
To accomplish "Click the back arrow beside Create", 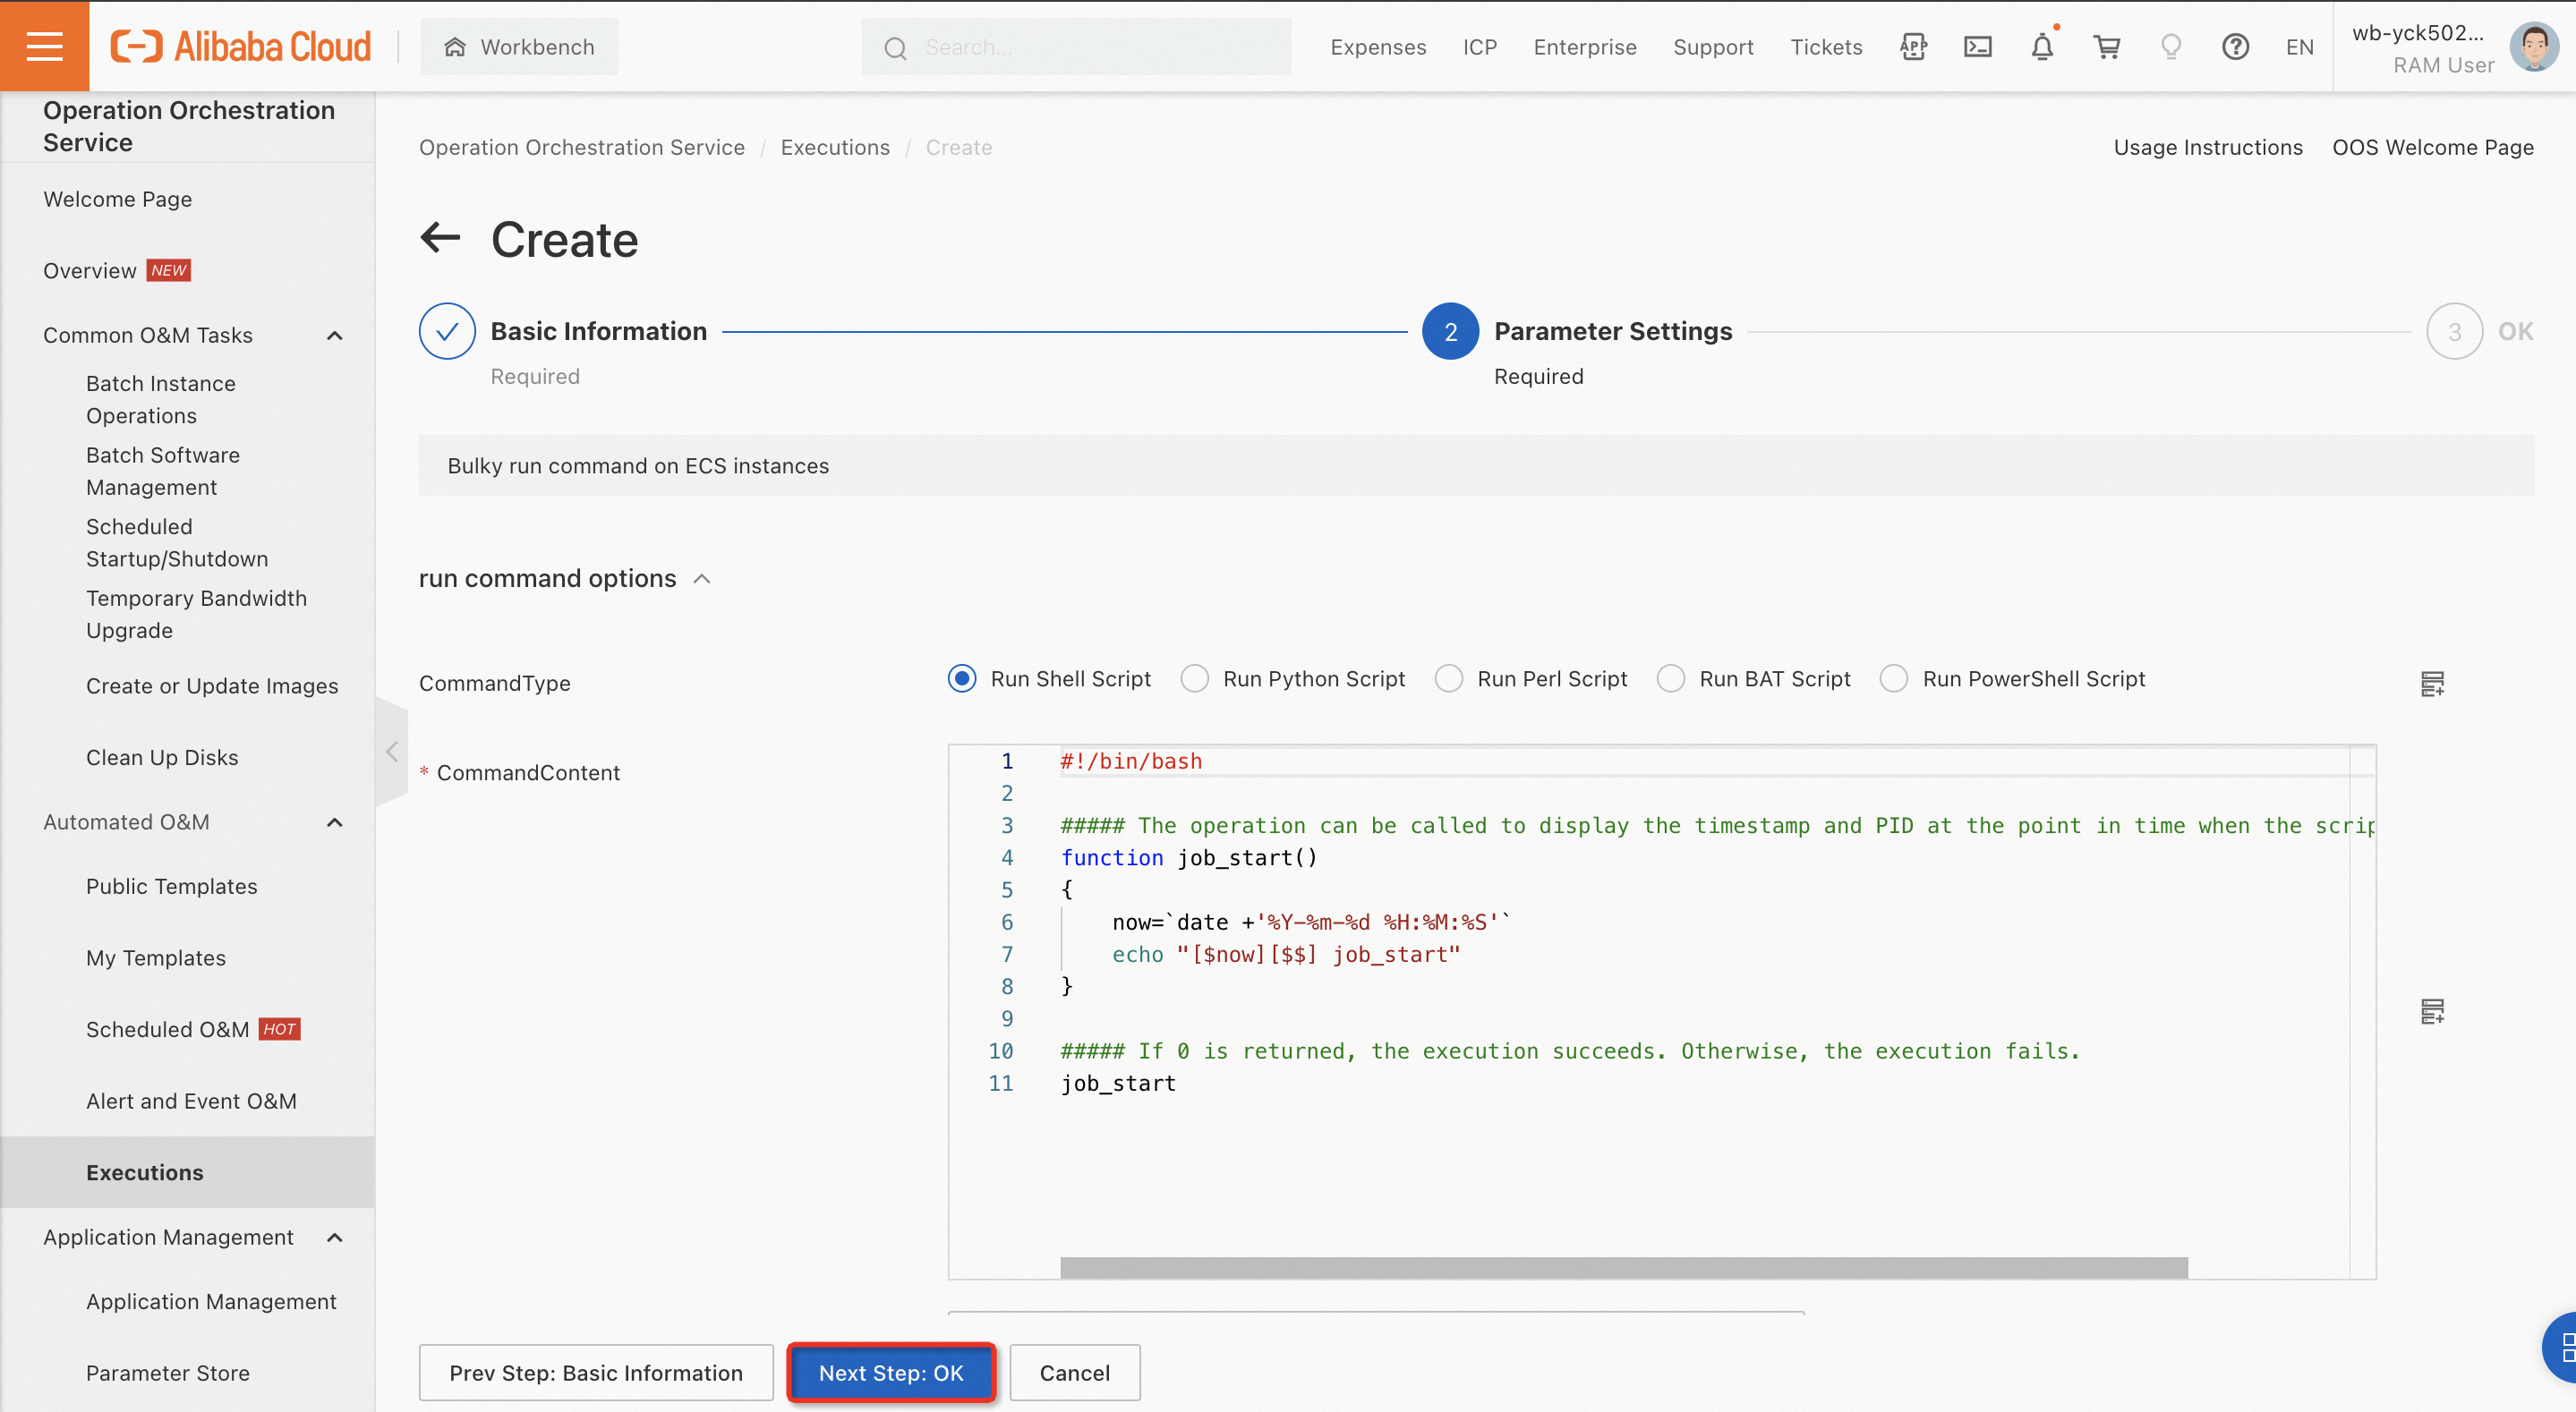I will (440, 238).
